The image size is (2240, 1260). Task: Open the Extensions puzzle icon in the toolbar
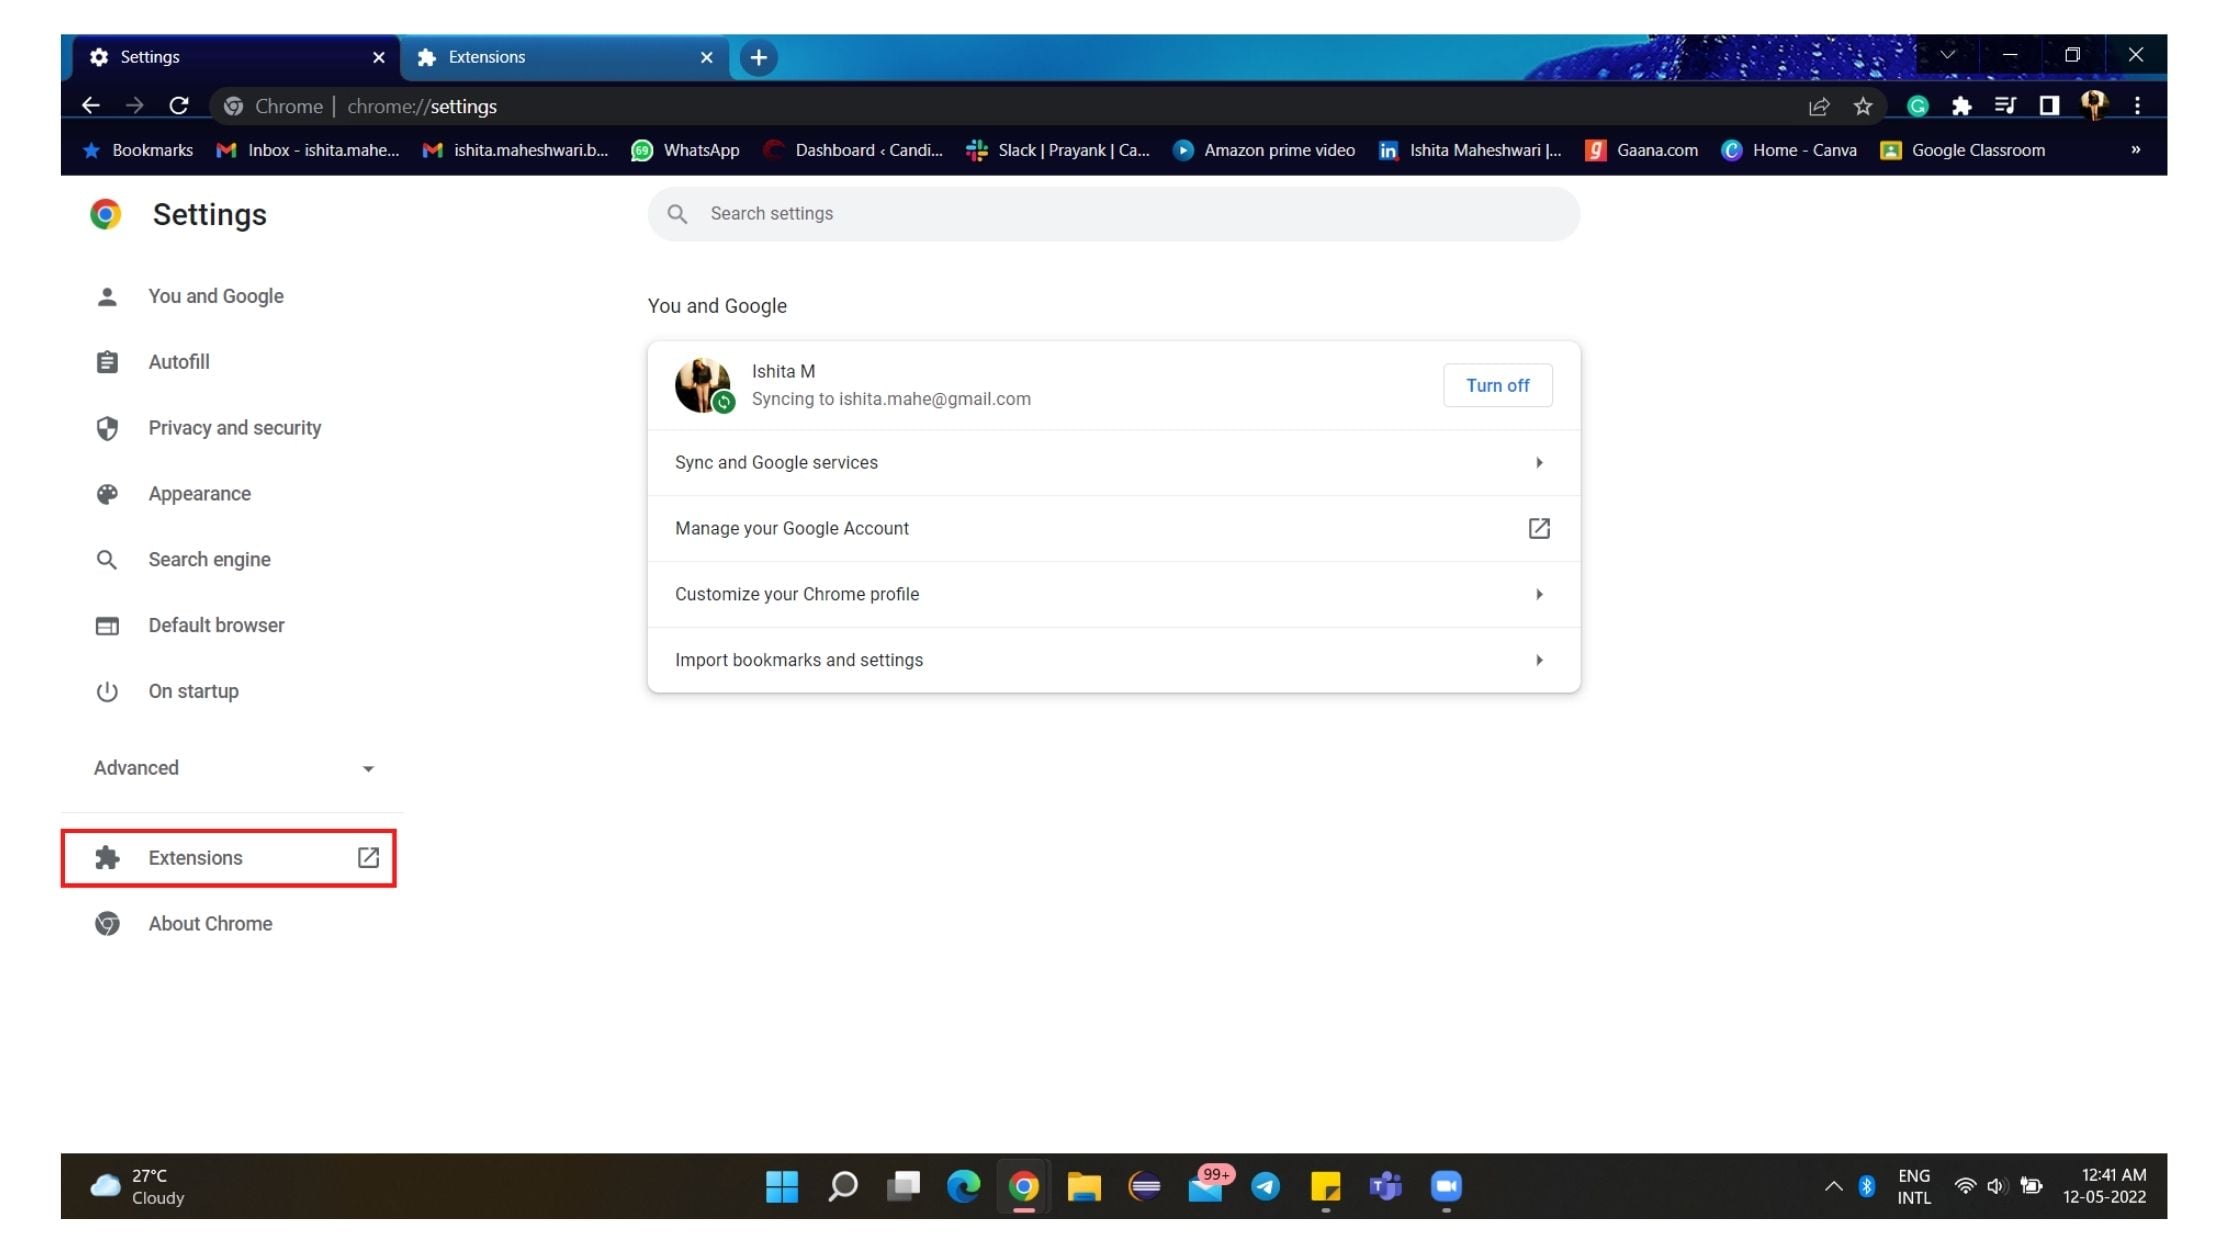click(x=1962, y=105)
